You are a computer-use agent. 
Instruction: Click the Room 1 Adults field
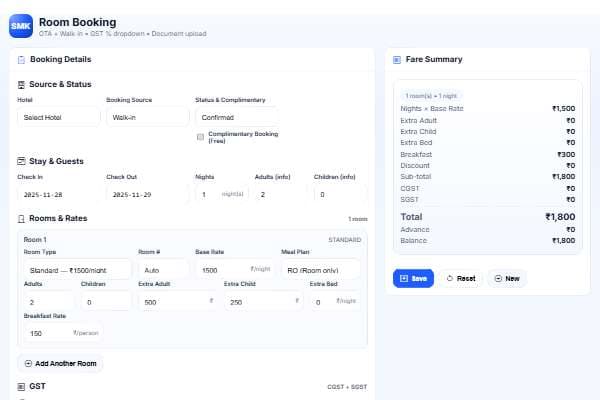tap(49, 302)
